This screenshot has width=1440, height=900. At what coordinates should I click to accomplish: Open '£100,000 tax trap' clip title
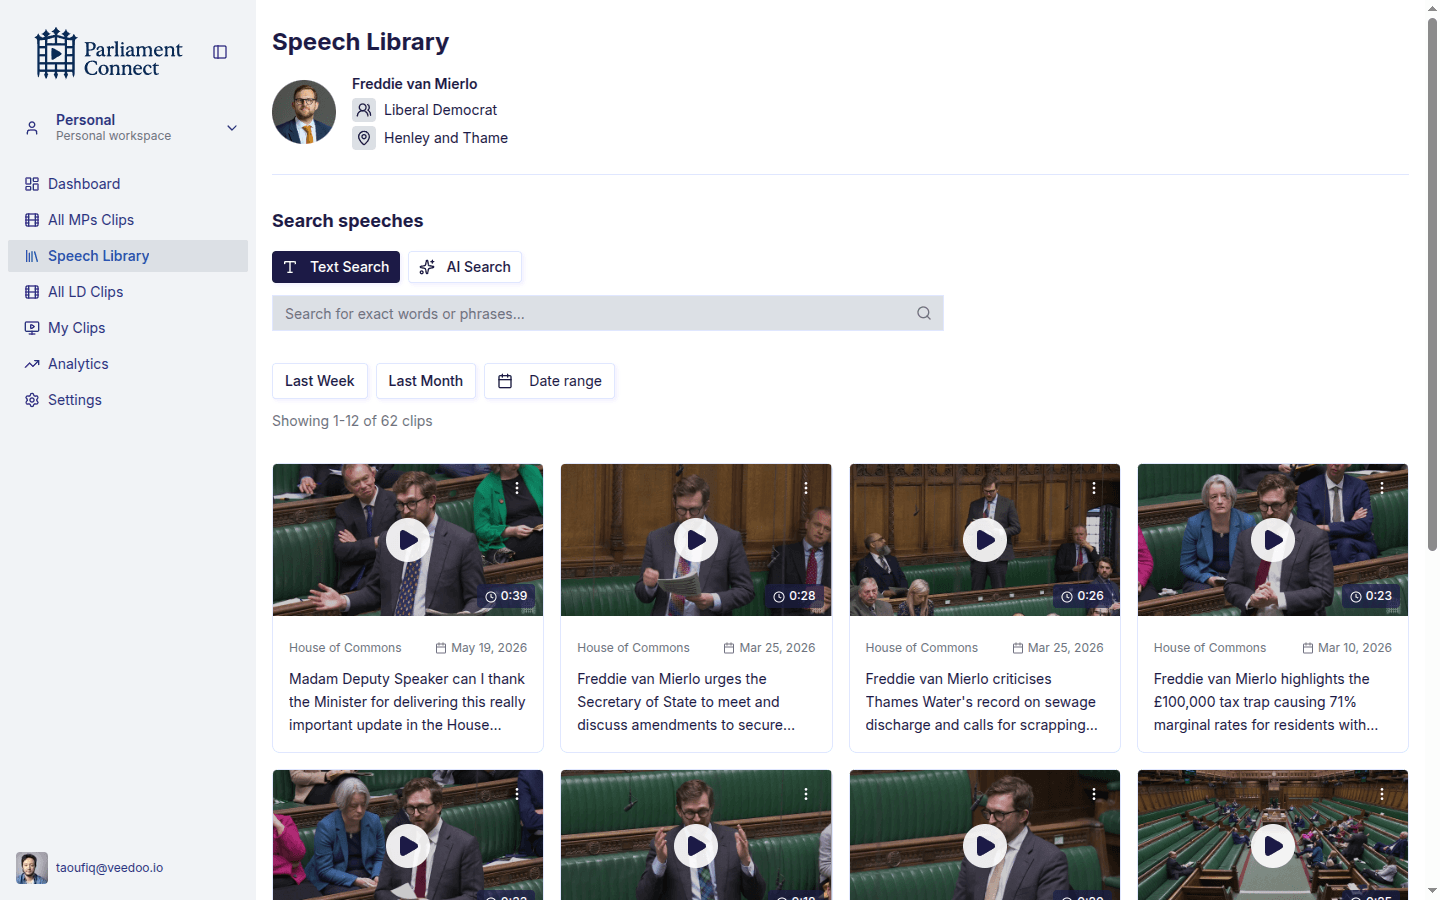pyautogui.click(x=1273, y=702)
